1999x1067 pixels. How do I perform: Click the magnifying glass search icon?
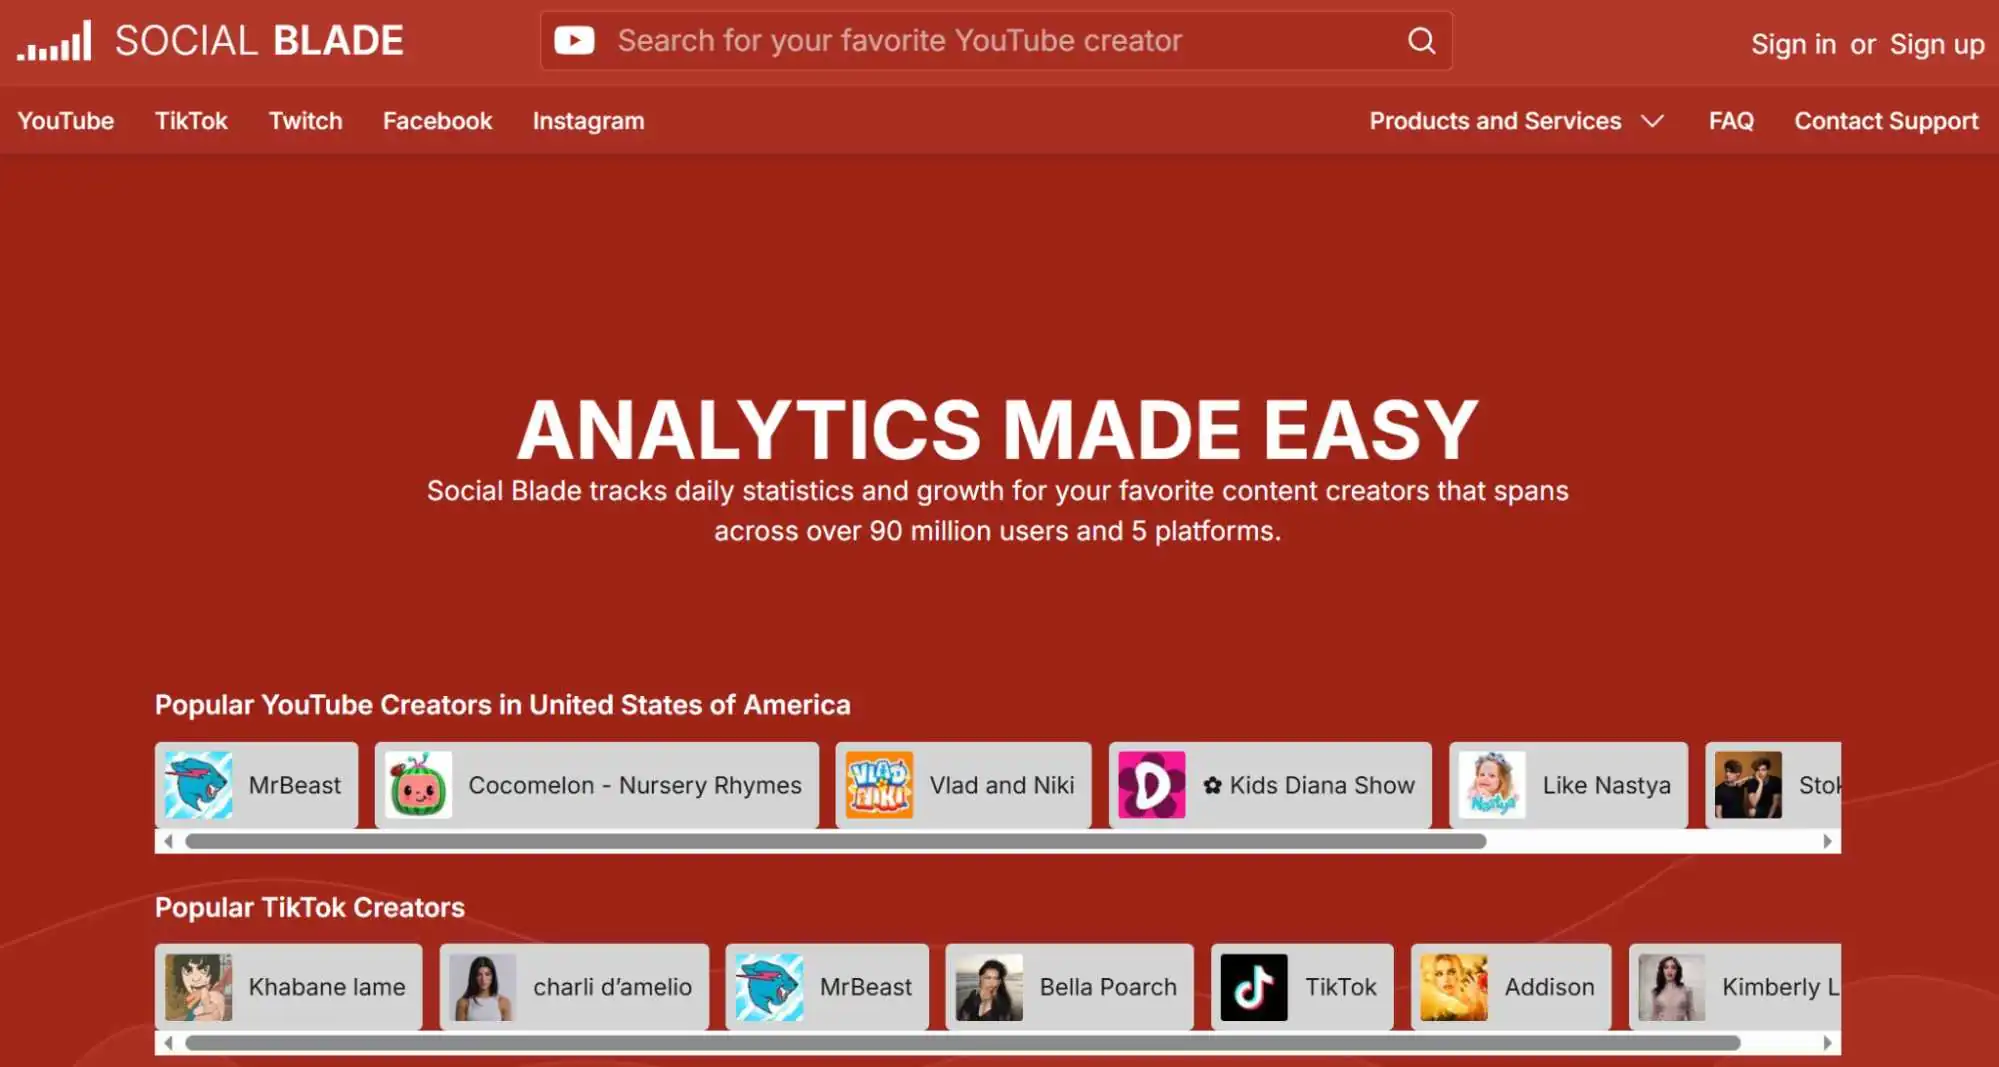tap(1420, 41)
